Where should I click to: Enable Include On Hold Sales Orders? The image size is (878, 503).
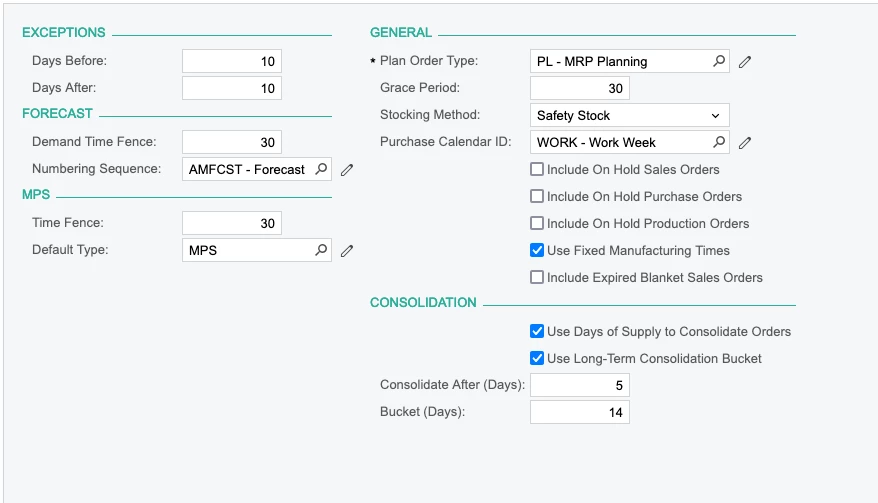pyautogui.click(x=537, y=170)
